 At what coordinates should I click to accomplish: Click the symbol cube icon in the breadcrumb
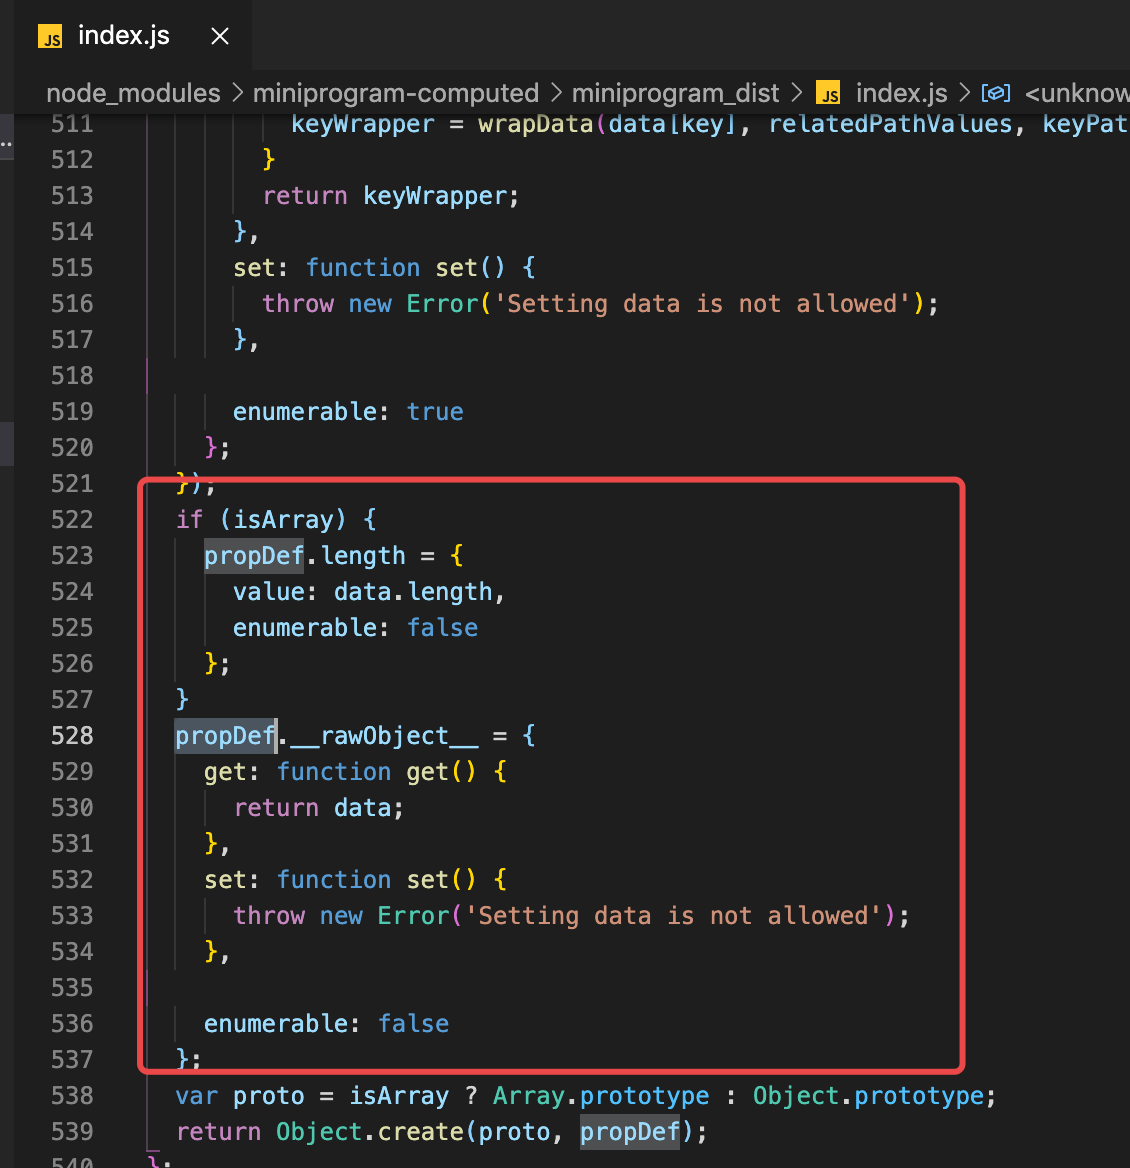995,92
